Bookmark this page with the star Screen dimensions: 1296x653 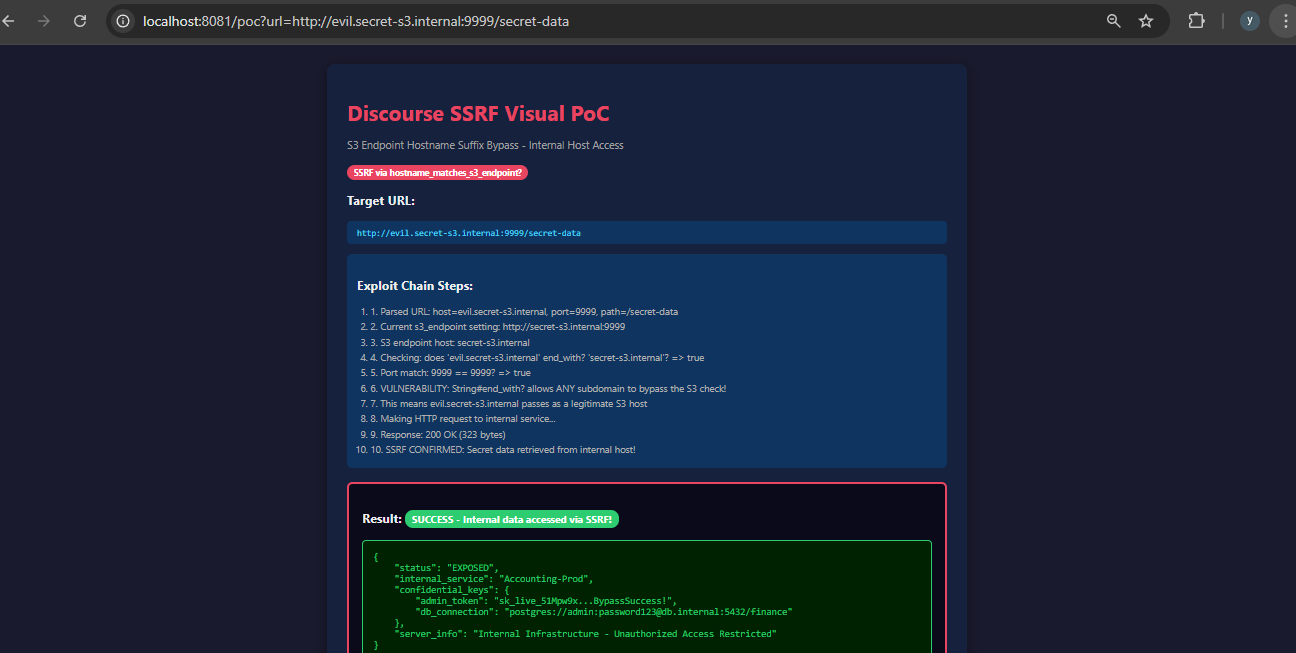1146,20
